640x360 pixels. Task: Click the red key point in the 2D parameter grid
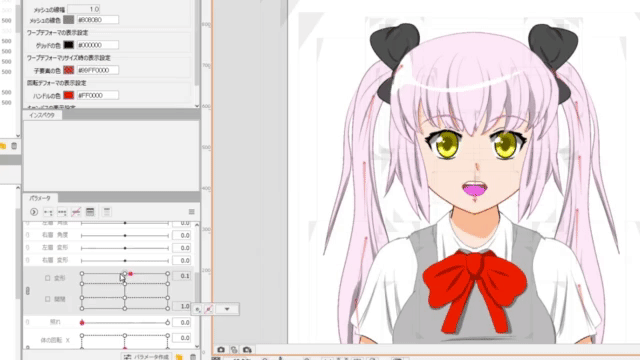(x=130, y=274)
